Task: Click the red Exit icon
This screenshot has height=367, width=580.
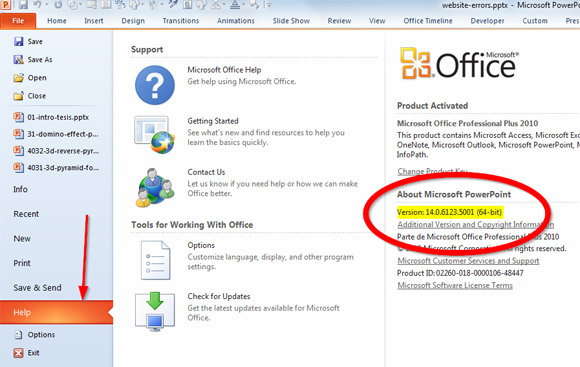Action: pos(18,353)
